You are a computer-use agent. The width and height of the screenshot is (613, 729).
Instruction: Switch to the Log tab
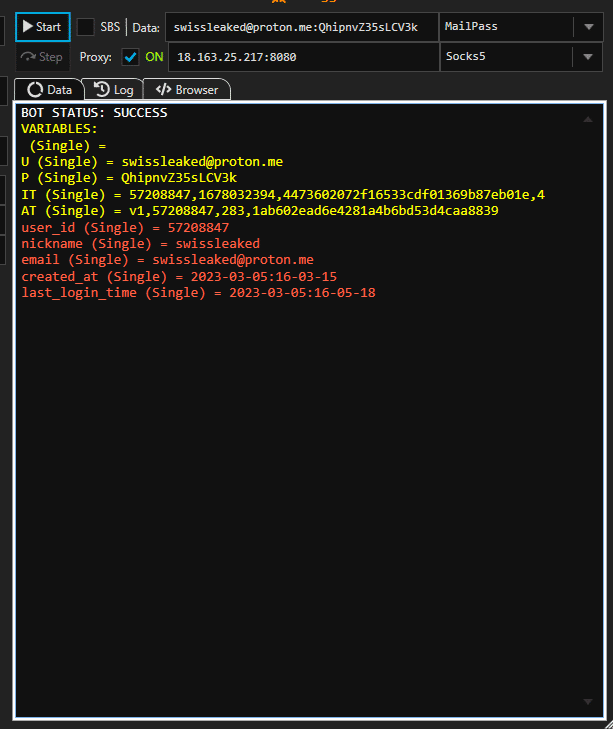(113, 89)
